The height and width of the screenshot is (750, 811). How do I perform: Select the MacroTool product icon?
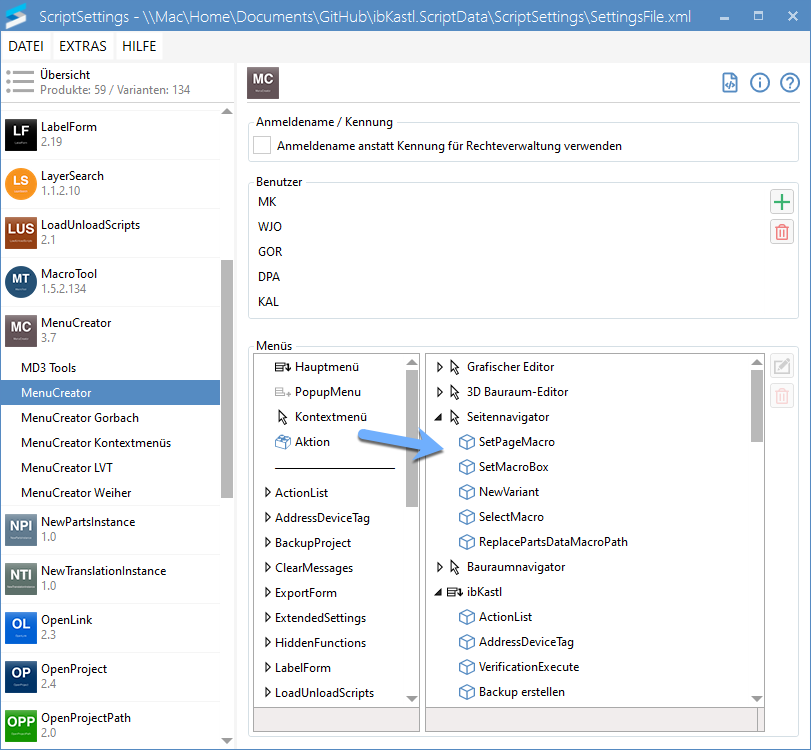coord(21,282)
